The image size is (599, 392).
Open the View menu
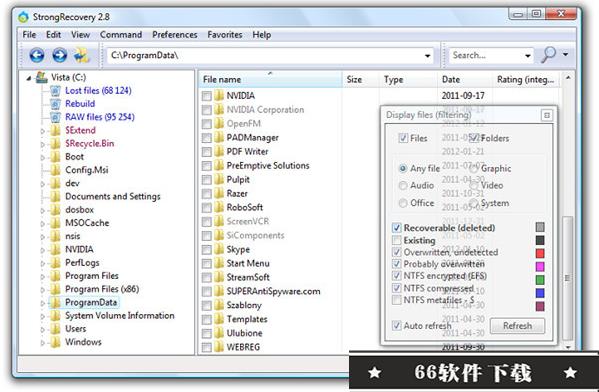[80, 35]
